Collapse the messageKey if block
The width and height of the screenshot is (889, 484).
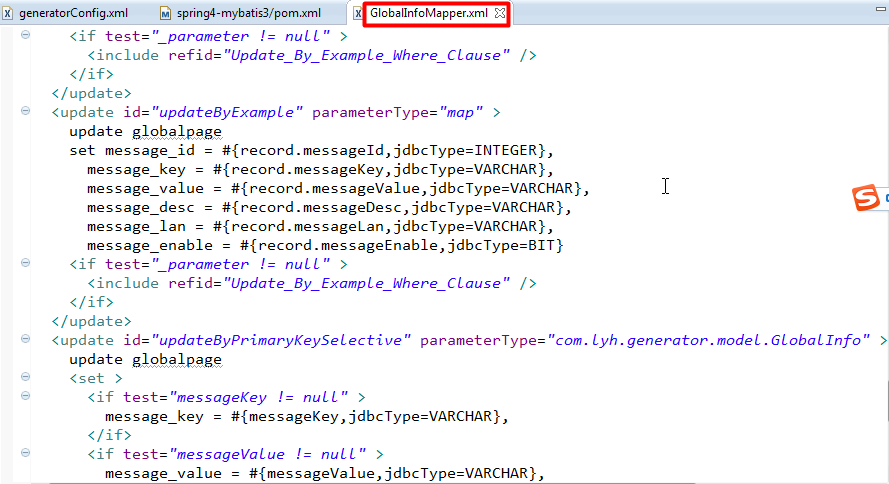(x=26, y=396)
